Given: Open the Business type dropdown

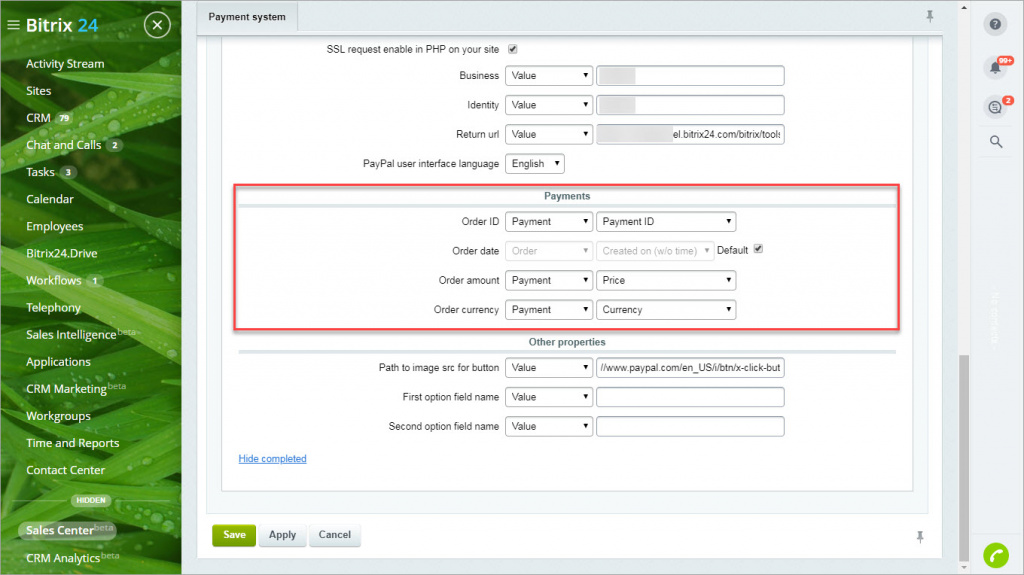Looking at the screenshot, I should coord(549,76).
